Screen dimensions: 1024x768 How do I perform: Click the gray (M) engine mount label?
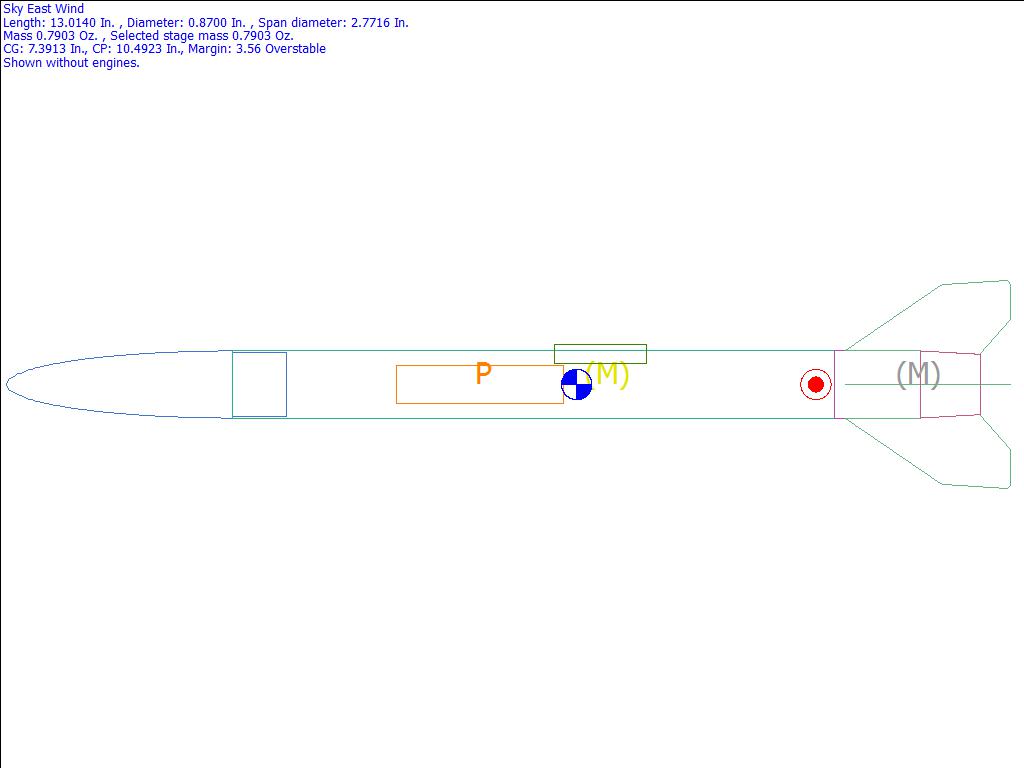[917, 374]
